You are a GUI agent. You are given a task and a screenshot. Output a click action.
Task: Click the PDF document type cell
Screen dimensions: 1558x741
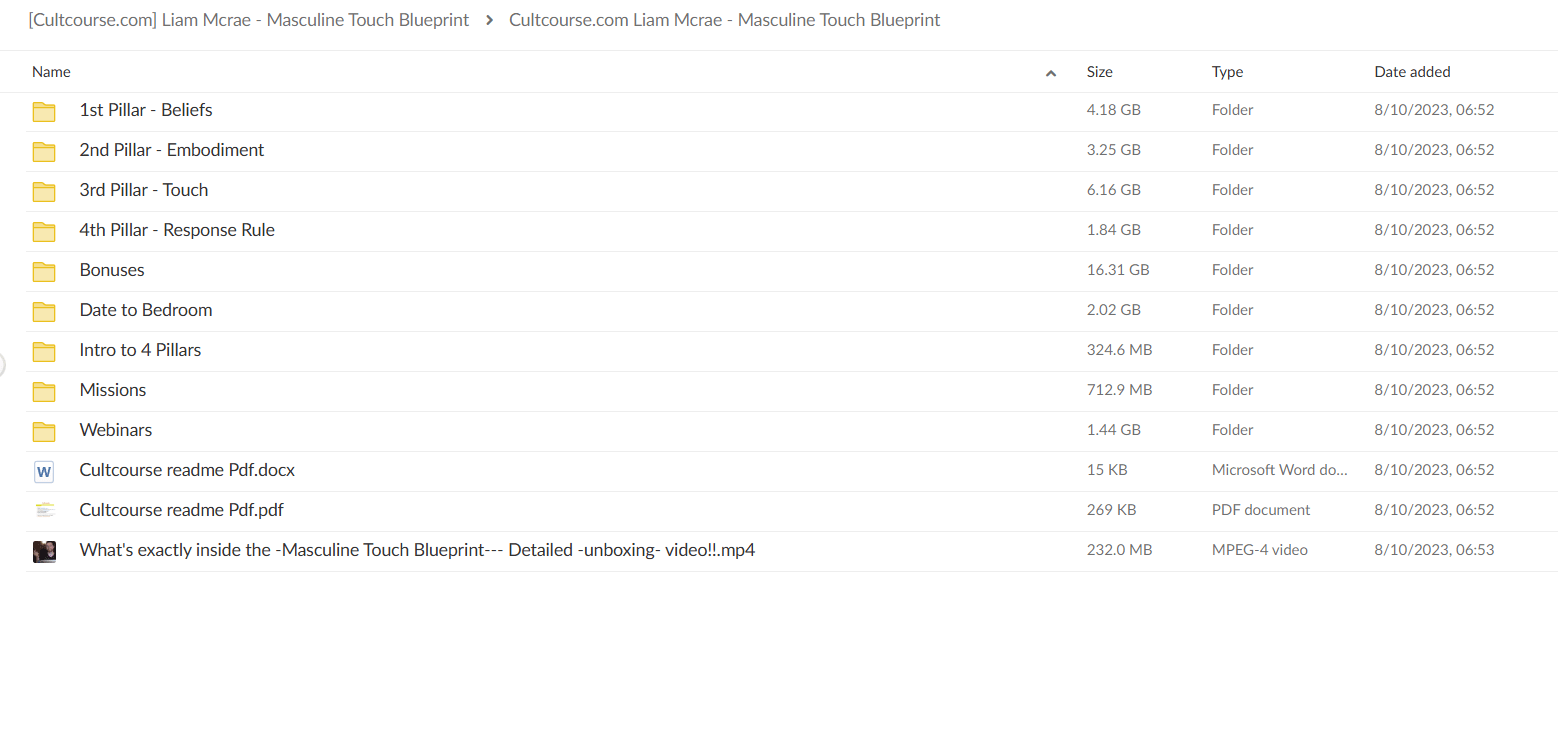[1261, 510]
